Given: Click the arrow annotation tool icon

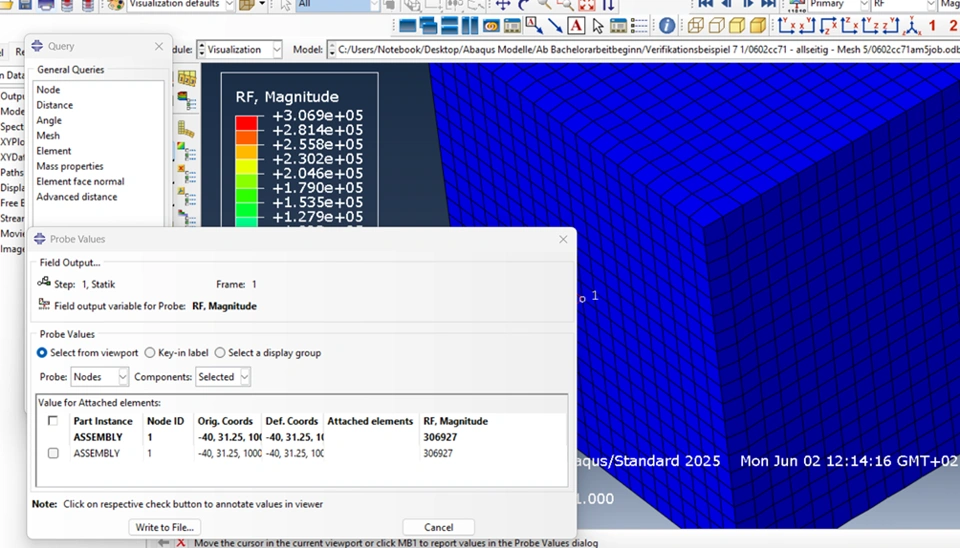Looking at the screenshot, I should (x=555, y=26).
